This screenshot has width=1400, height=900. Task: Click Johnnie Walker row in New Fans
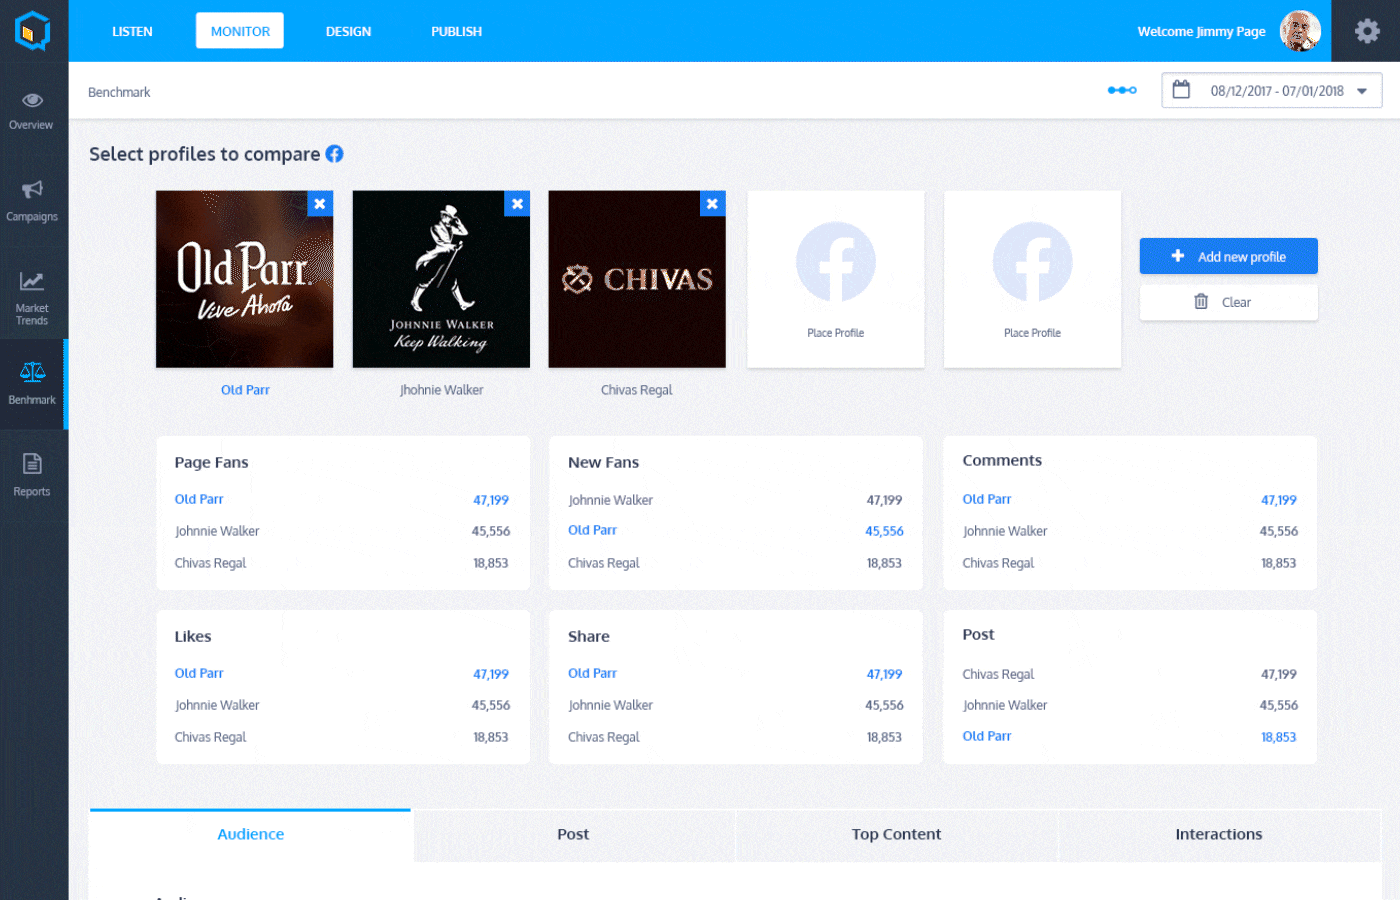[x=735, y=500]
